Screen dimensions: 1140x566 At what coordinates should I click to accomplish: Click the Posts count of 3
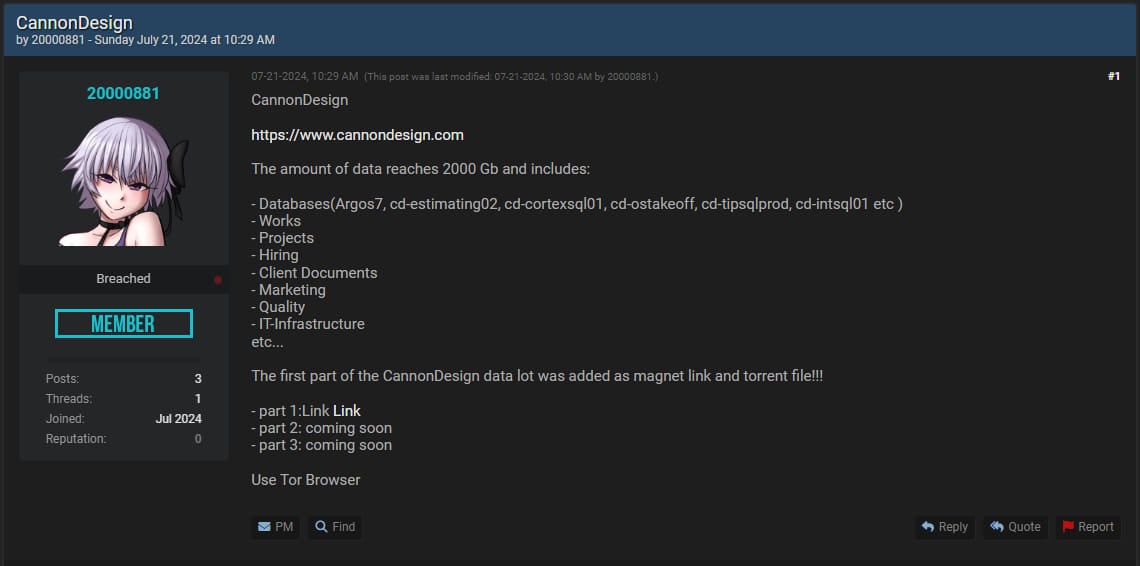click(x=198, y=379)
